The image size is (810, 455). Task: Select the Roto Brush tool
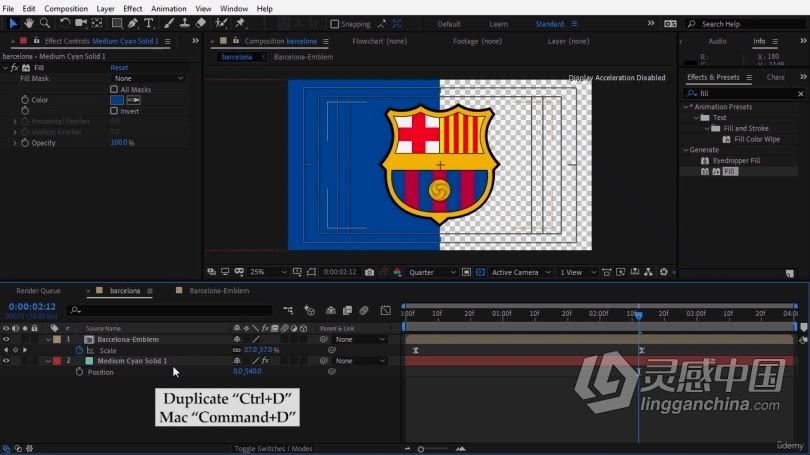coord(221,23)
